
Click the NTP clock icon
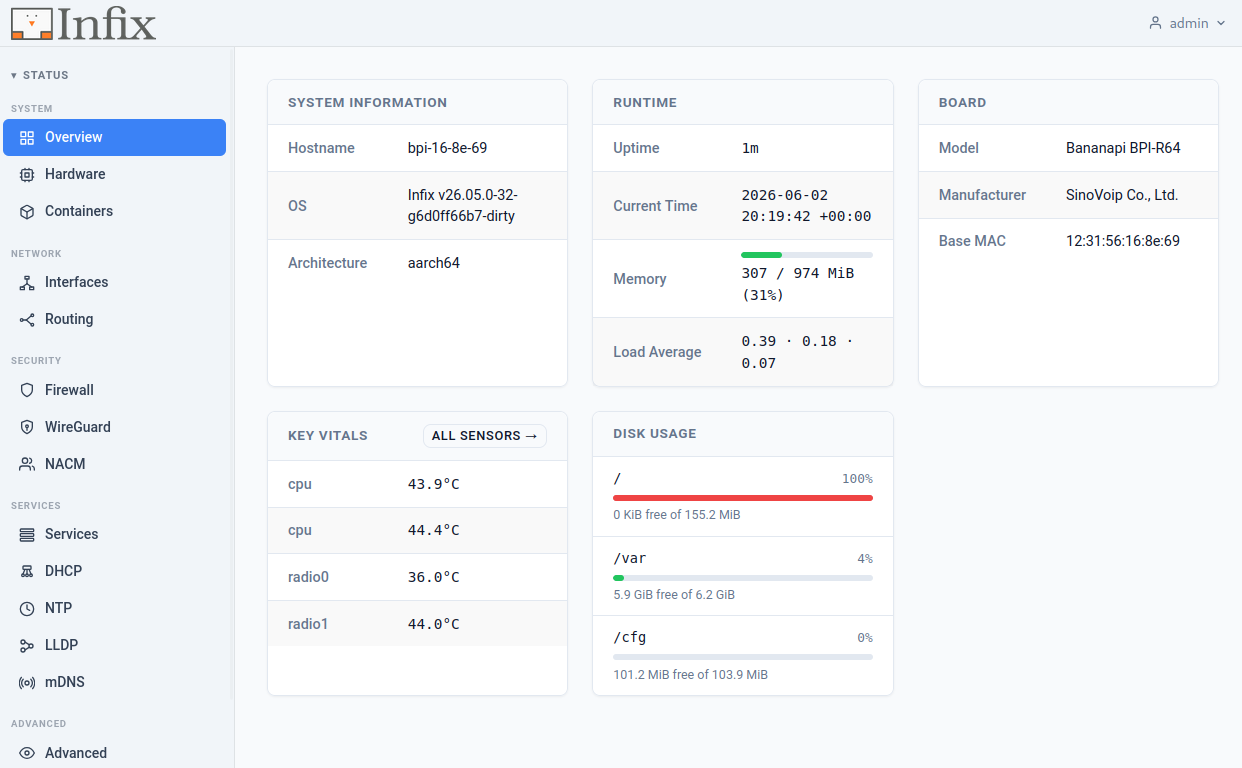pos(27,608)
